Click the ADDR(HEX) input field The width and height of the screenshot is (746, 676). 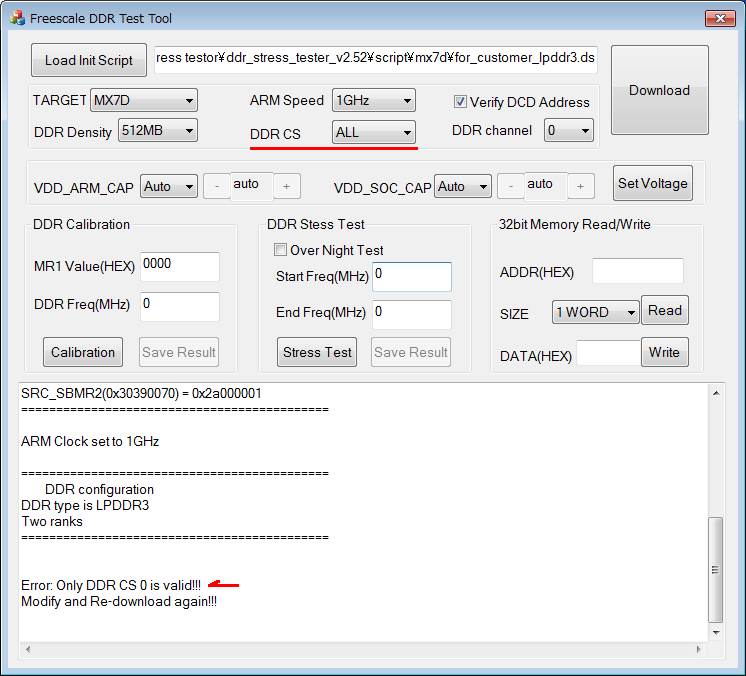tap(638, 271)
